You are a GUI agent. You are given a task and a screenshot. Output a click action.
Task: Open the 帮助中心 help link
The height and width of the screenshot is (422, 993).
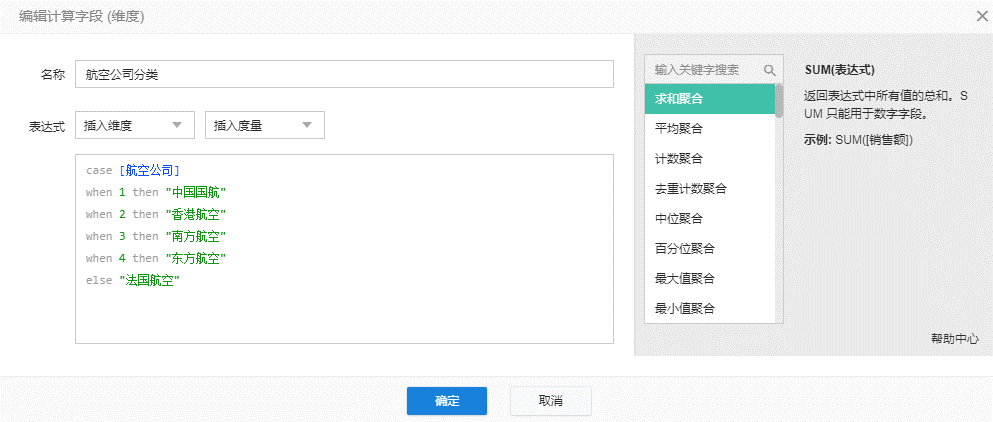(x=954, y=339)
